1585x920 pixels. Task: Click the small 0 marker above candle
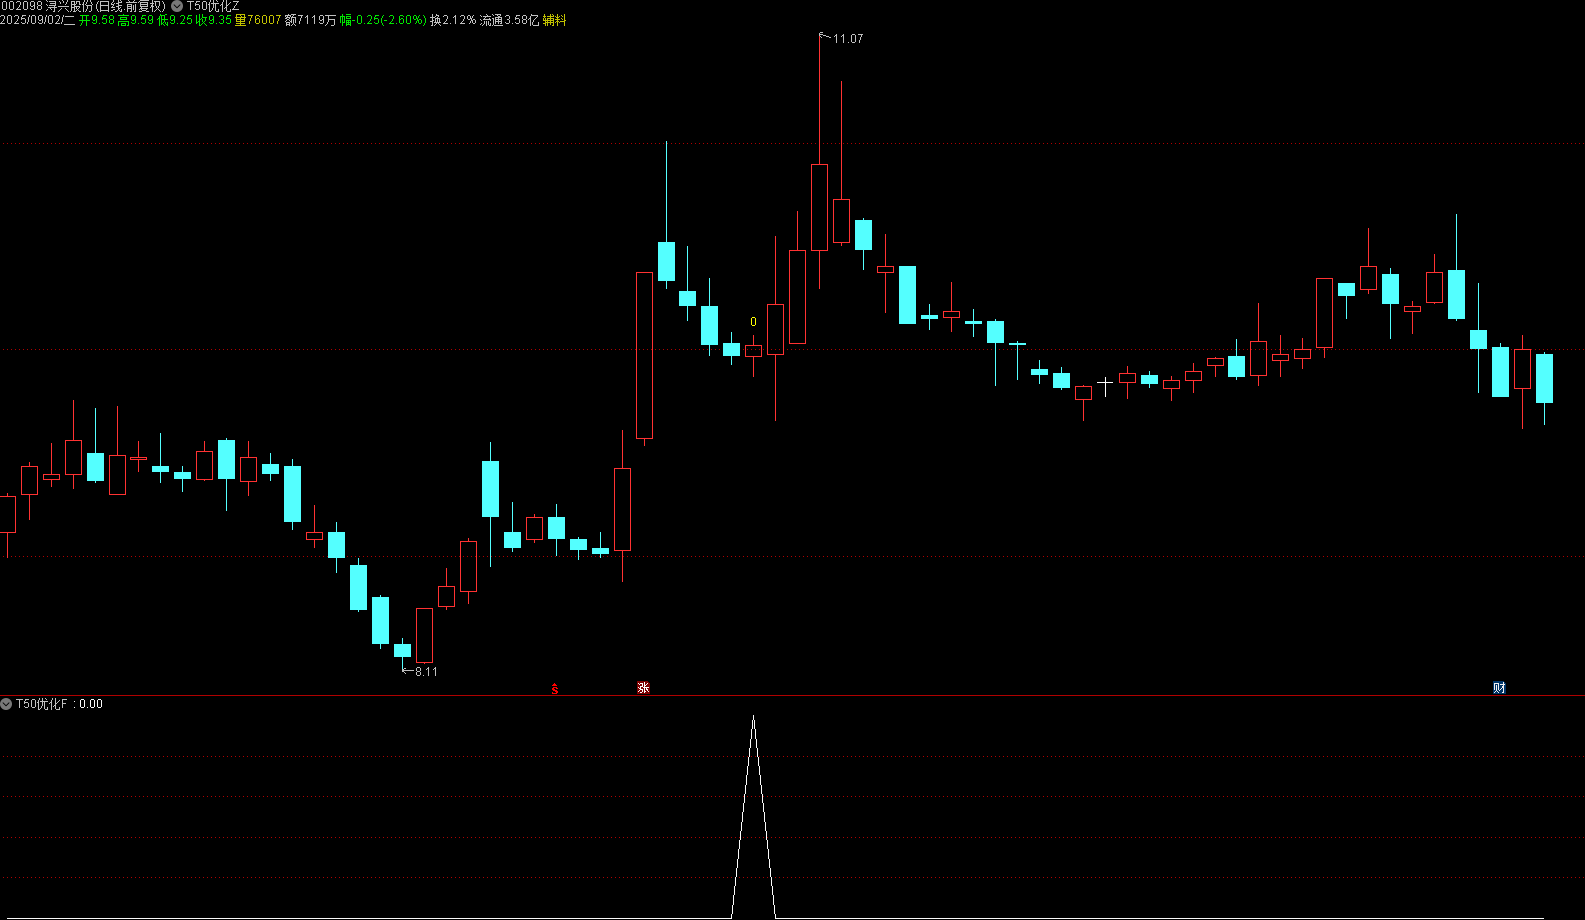tap(753, 322)
